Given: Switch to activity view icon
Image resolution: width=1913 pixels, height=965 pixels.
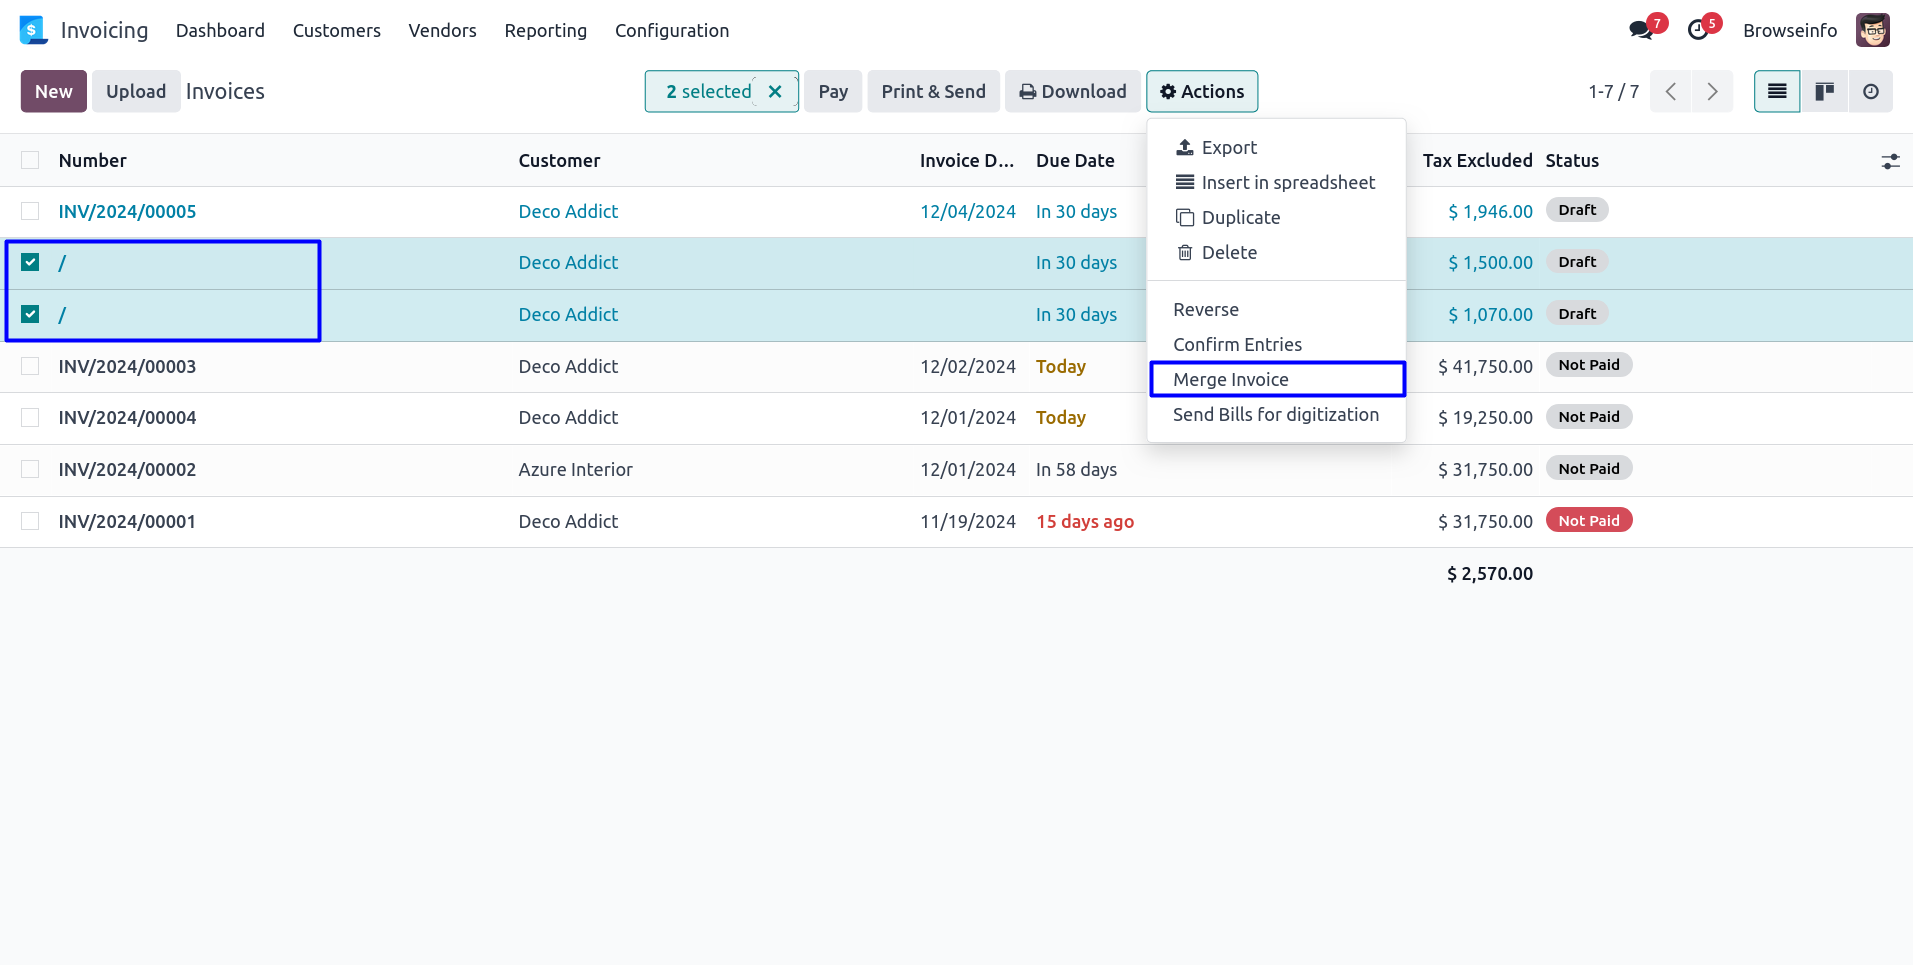Looking at the screenshot, I should click(1870, 92).
